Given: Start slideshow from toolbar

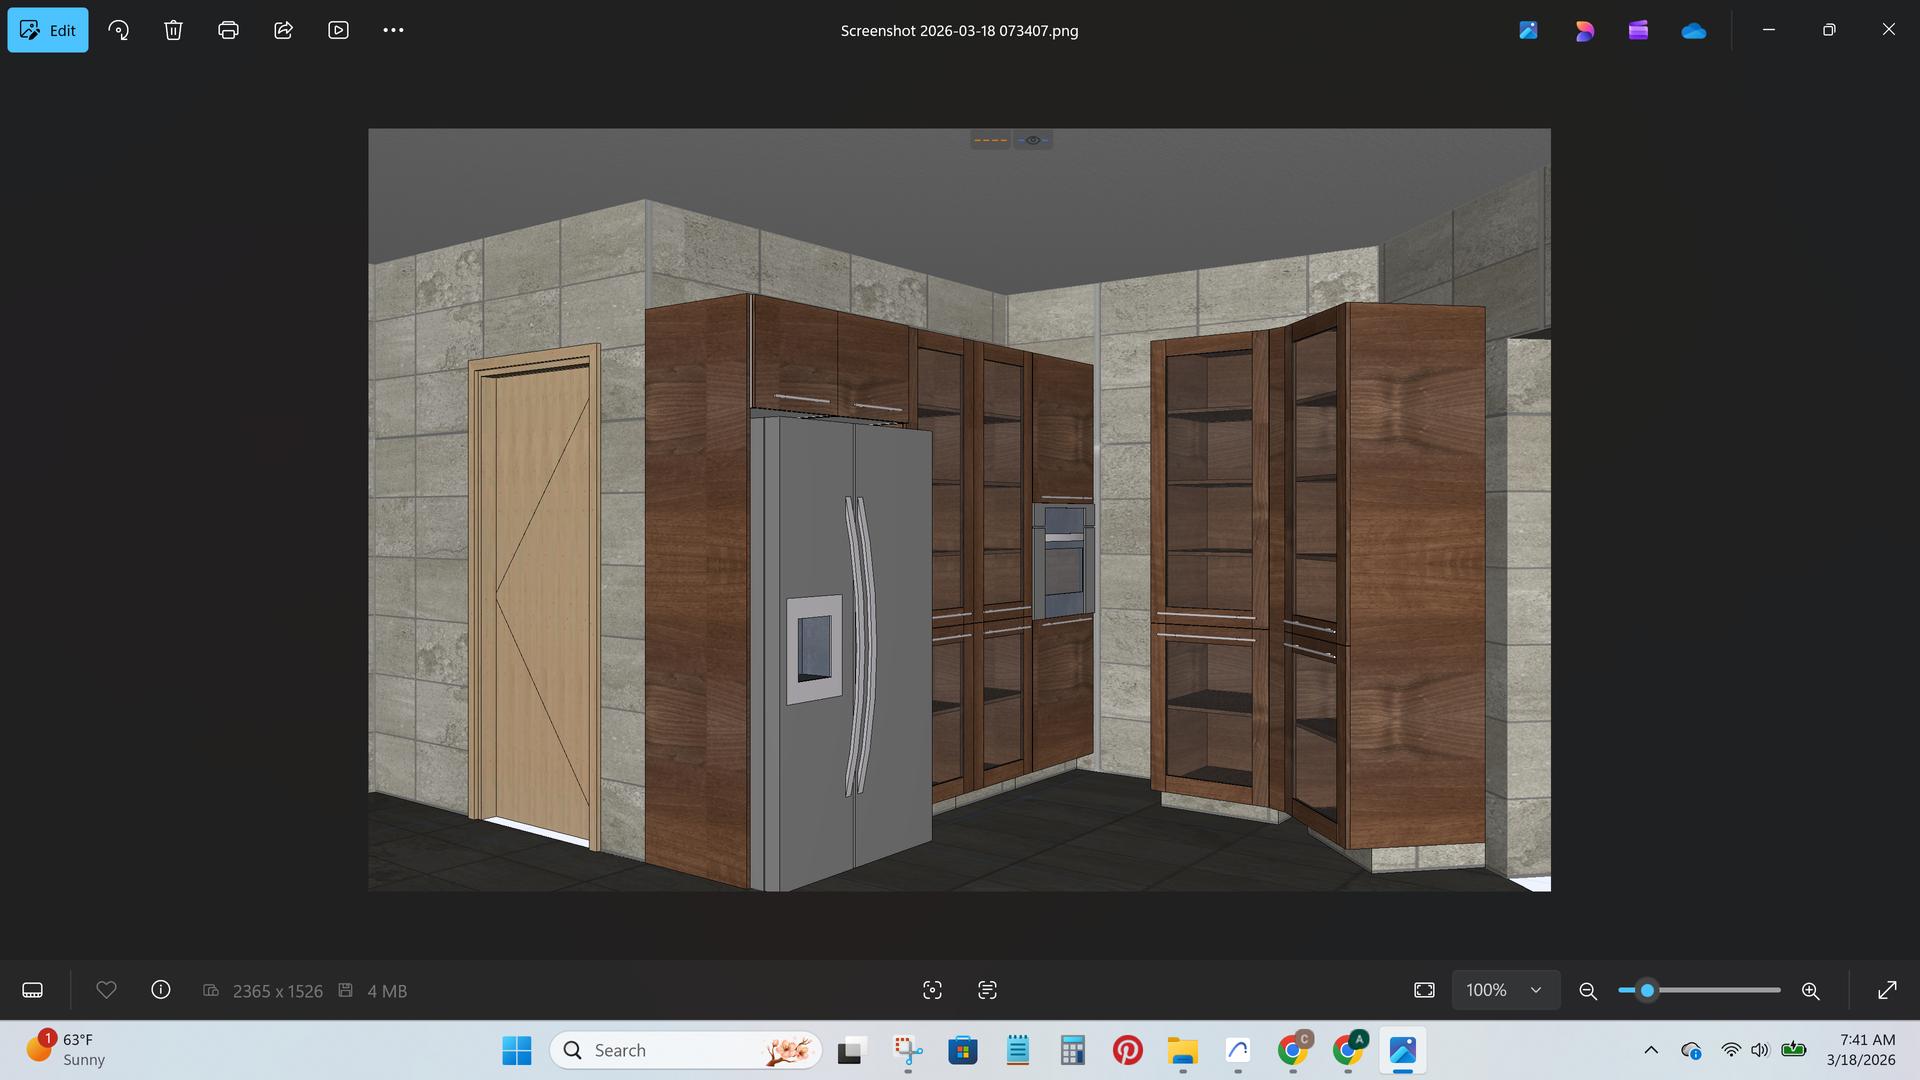Looking at the screenshot, I should click(338, 30).
